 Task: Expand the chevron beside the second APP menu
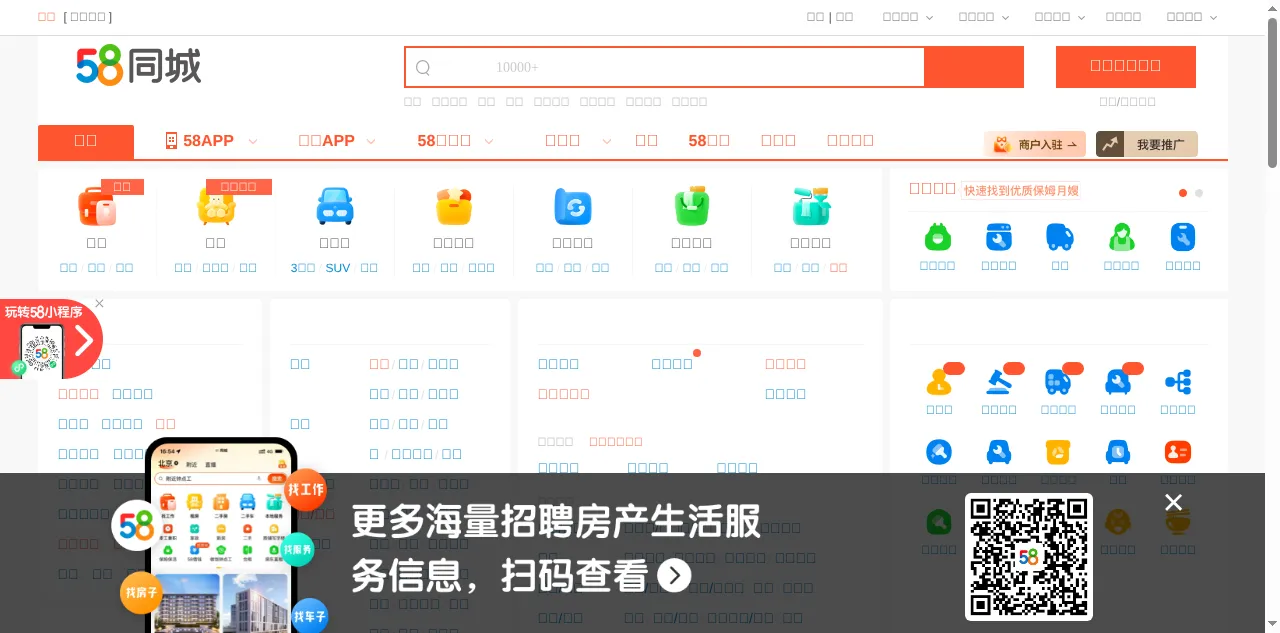coord(371,142)
